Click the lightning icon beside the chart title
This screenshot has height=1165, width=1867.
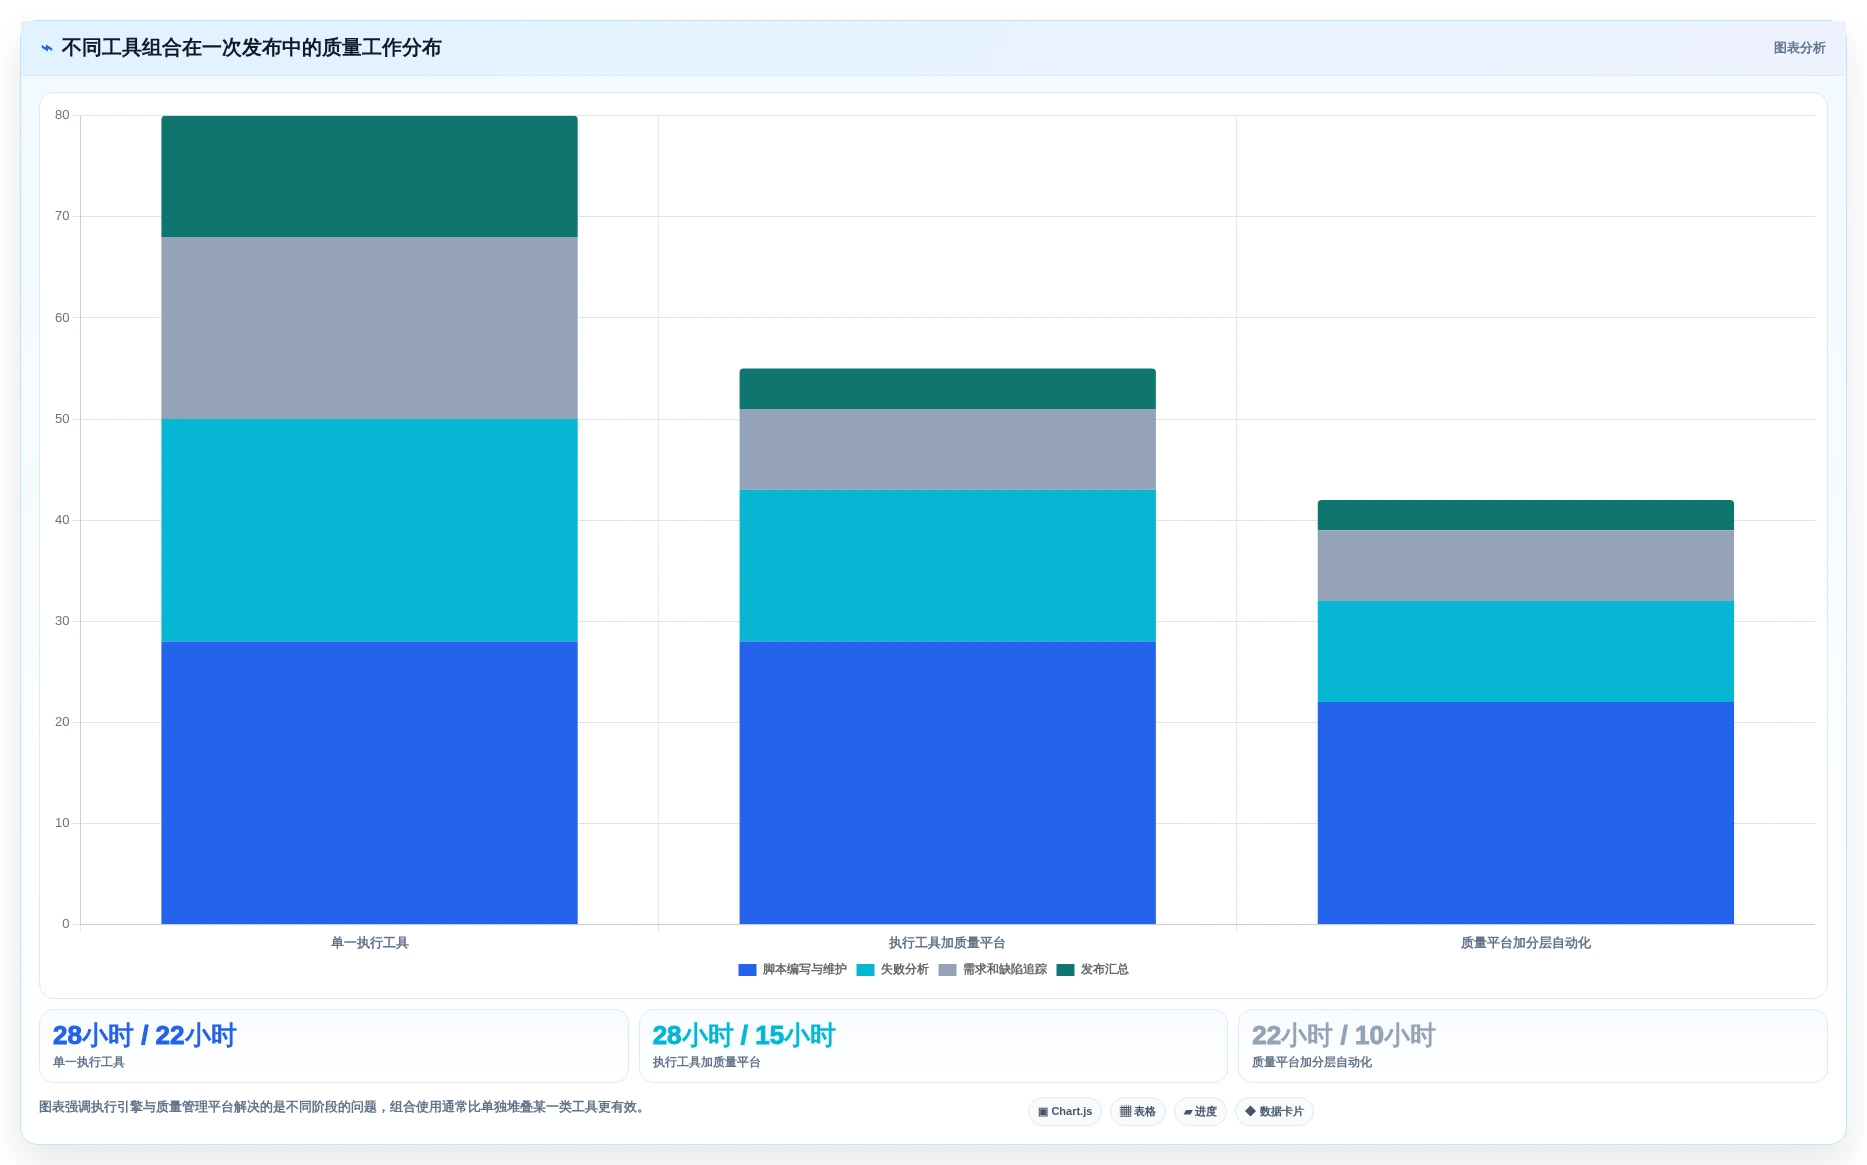click(47, 48)
